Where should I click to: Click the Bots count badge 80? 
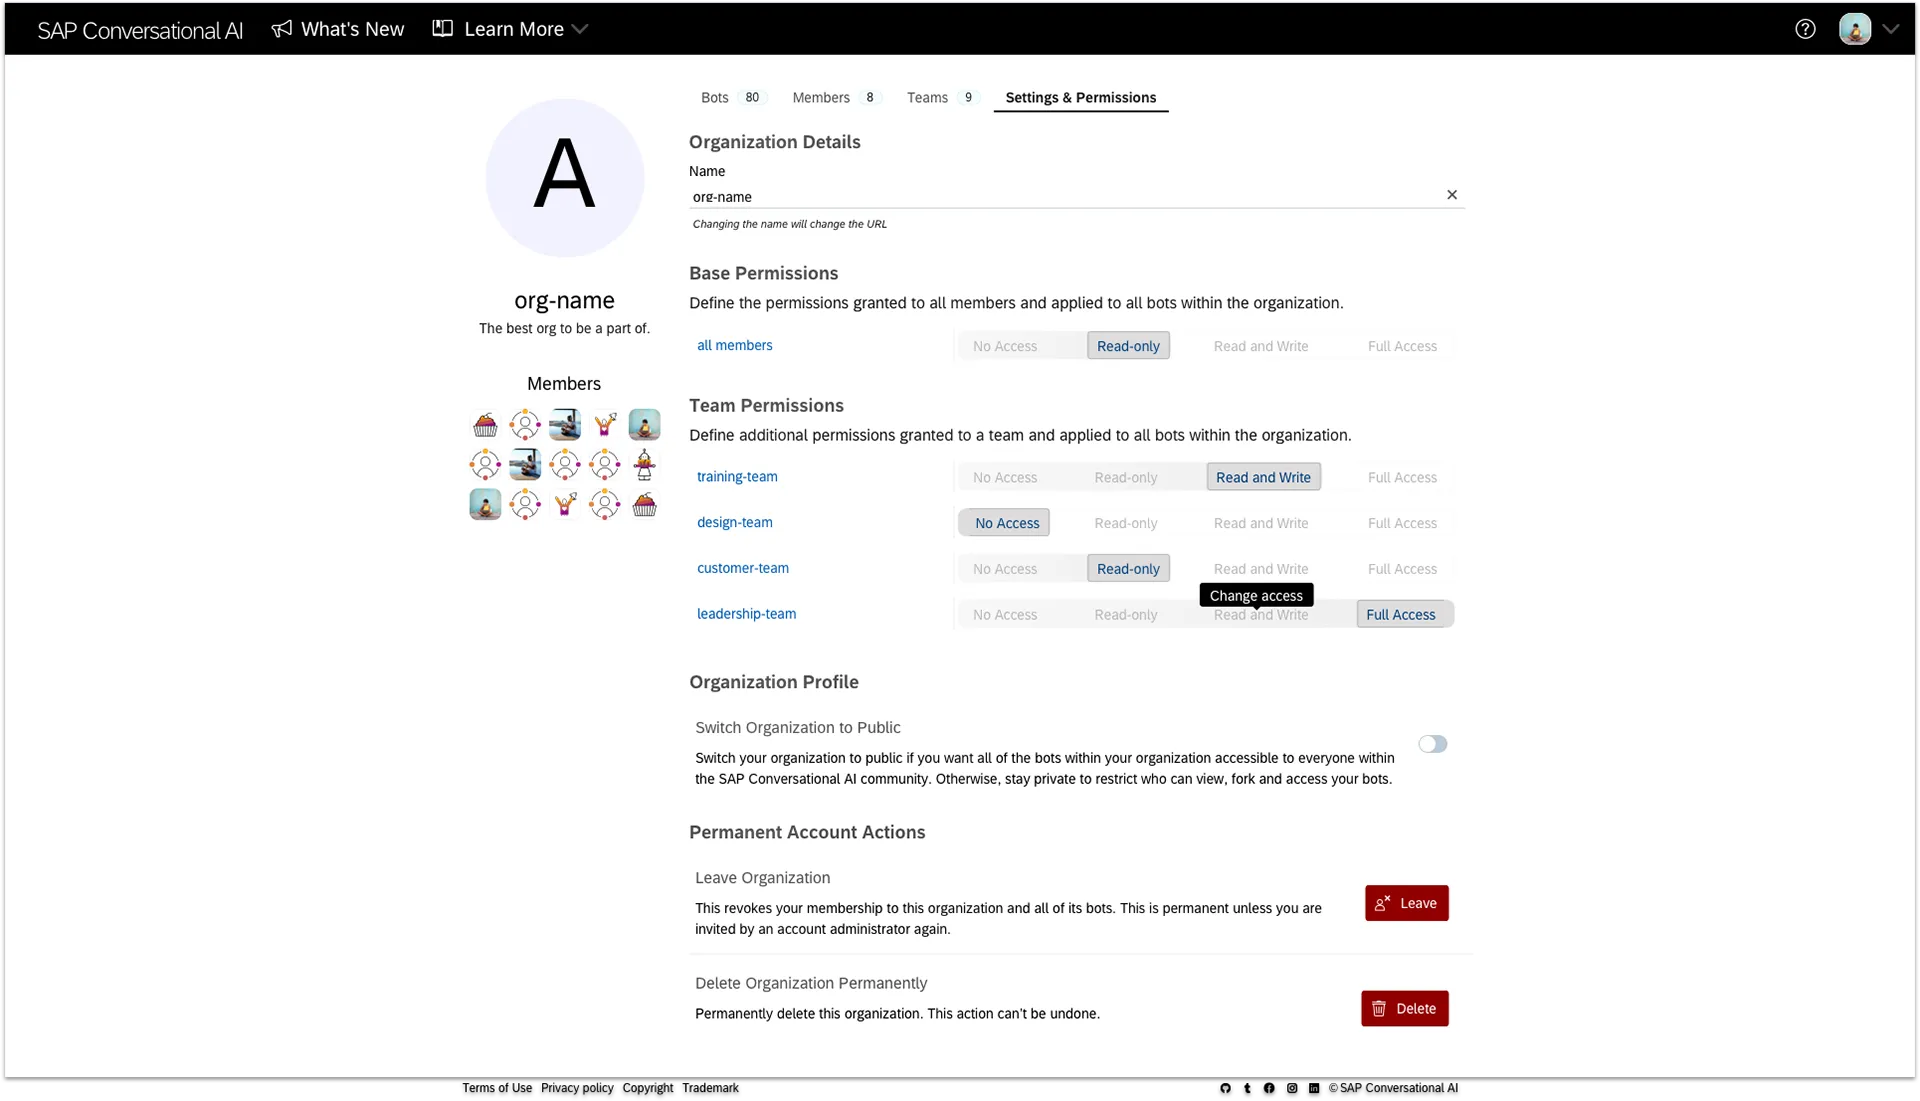[752, 97]
